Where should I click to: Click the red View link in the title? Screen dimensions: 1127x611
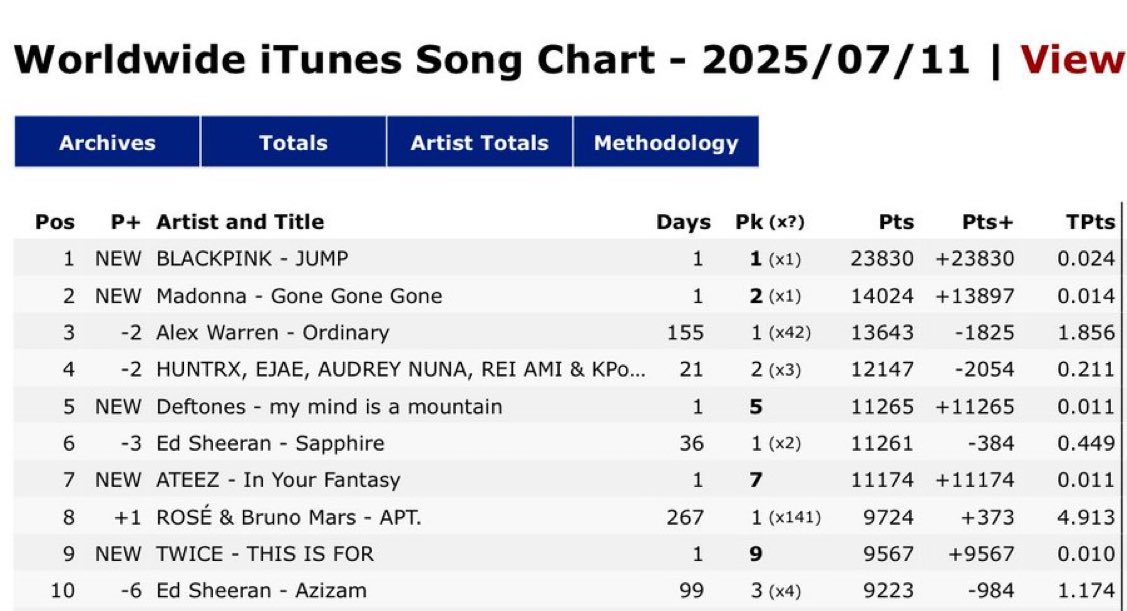[x=1072, y=60]
